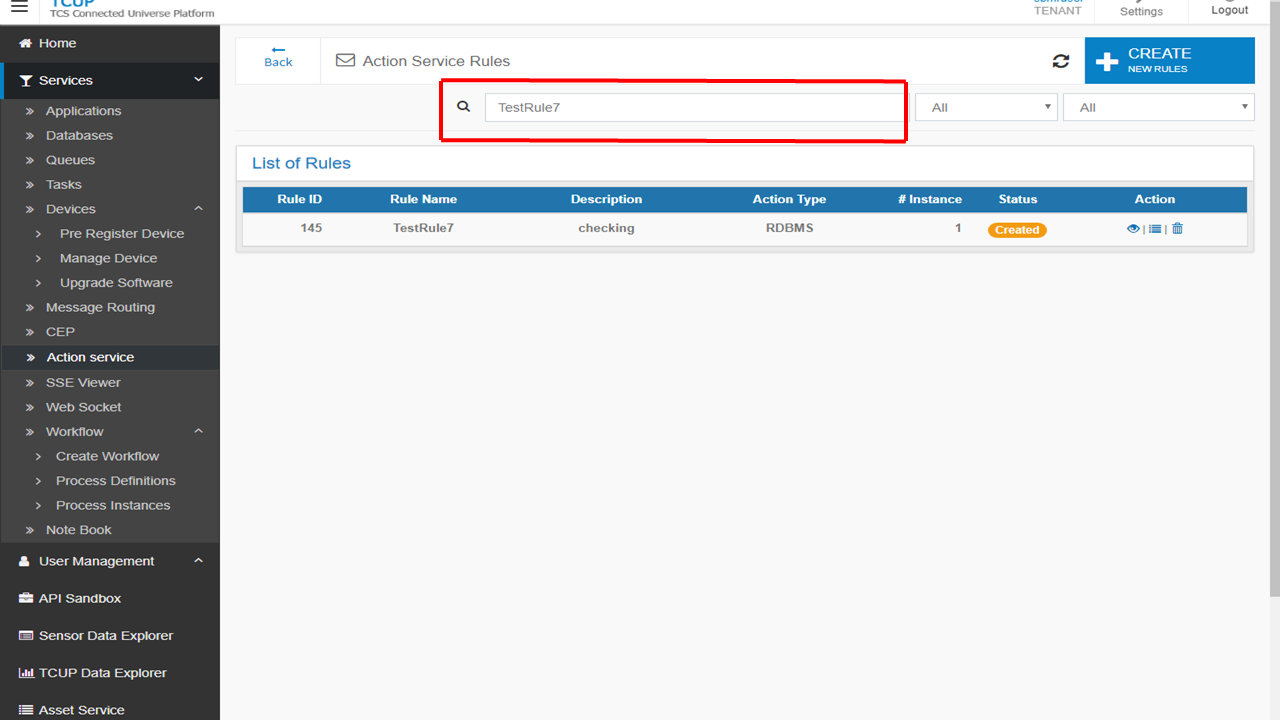1280x720 pixels.
Task: Click the Status column header
Action: (1018, 199)
